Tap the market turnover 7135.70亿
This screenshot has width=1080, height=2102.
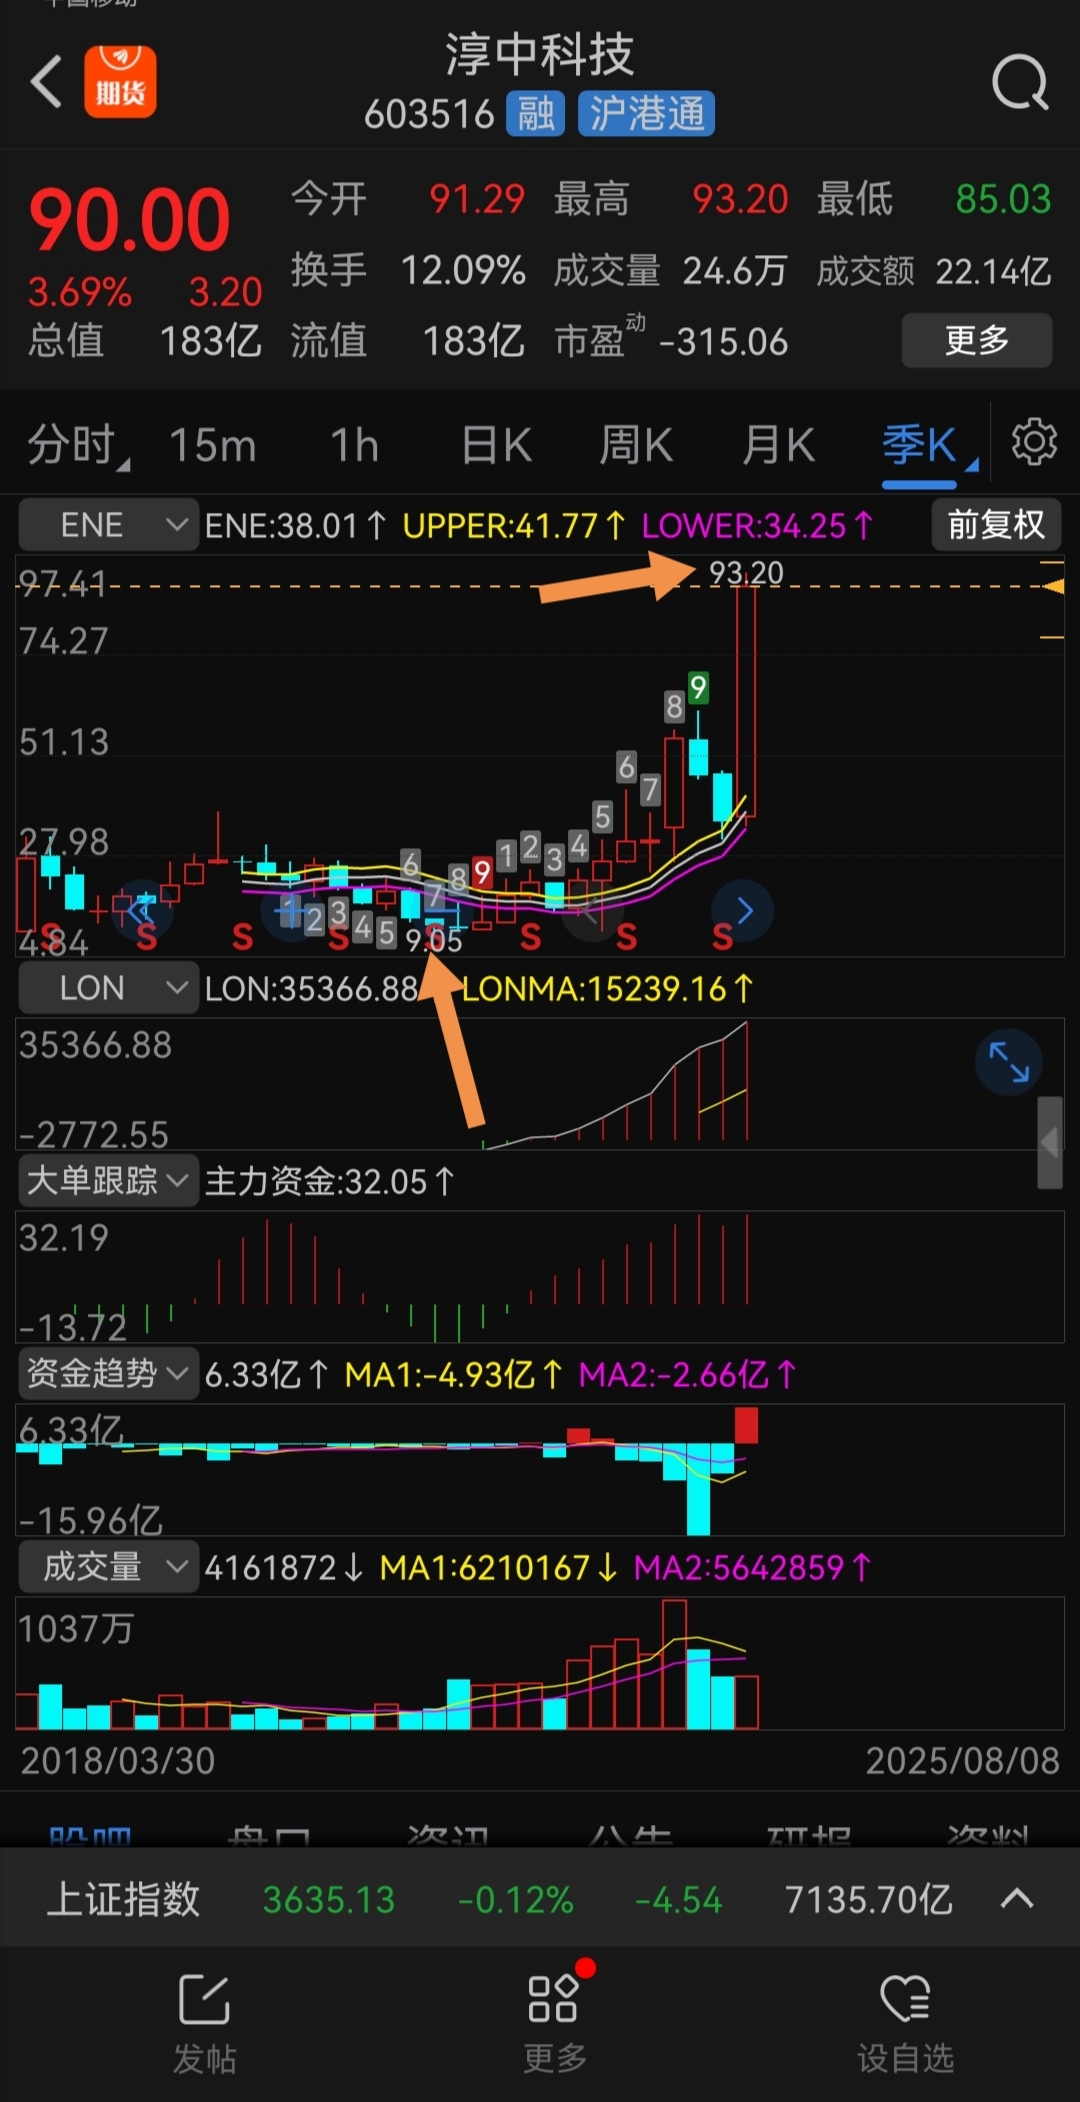(x=868, y=1899)
